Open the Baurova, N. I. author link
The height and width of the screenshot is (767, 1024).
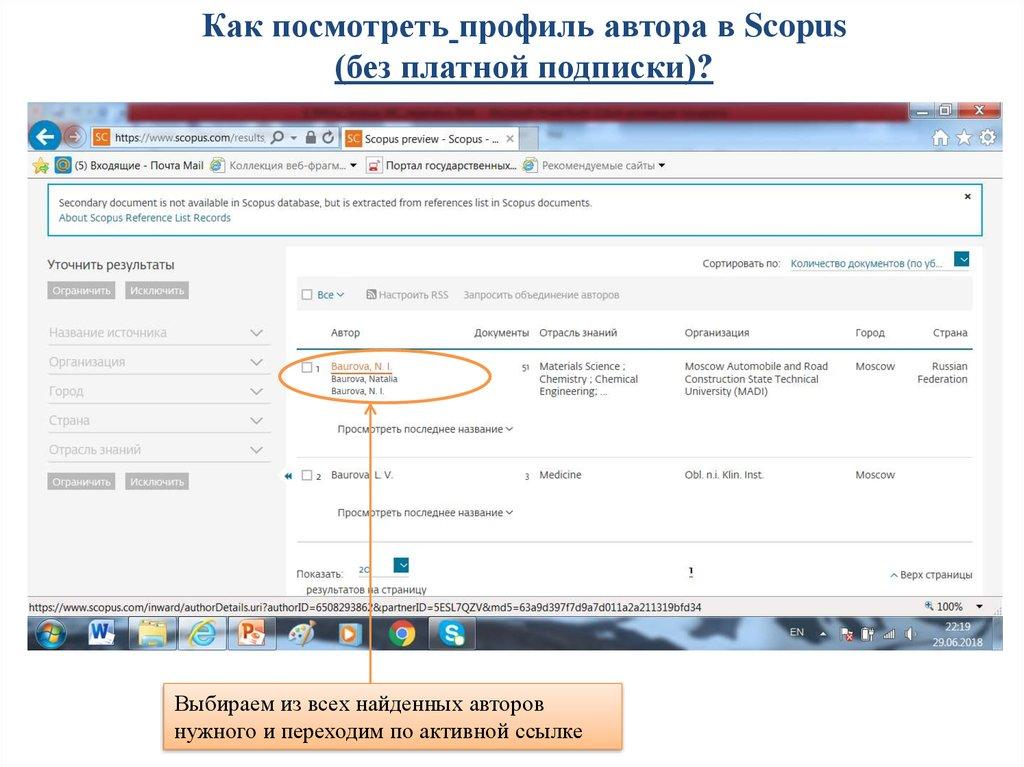[x=360, y=367]
